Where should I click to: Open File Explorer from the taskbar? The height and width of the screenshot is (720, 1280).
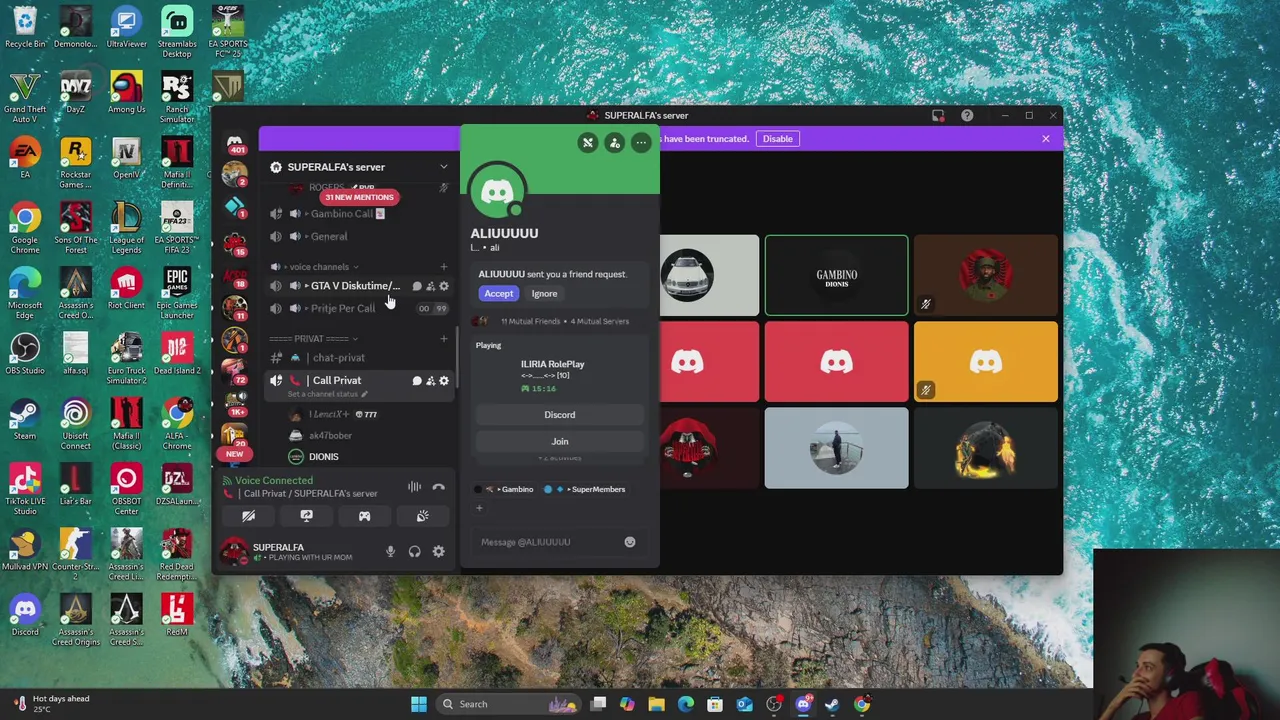click(656, 704)
